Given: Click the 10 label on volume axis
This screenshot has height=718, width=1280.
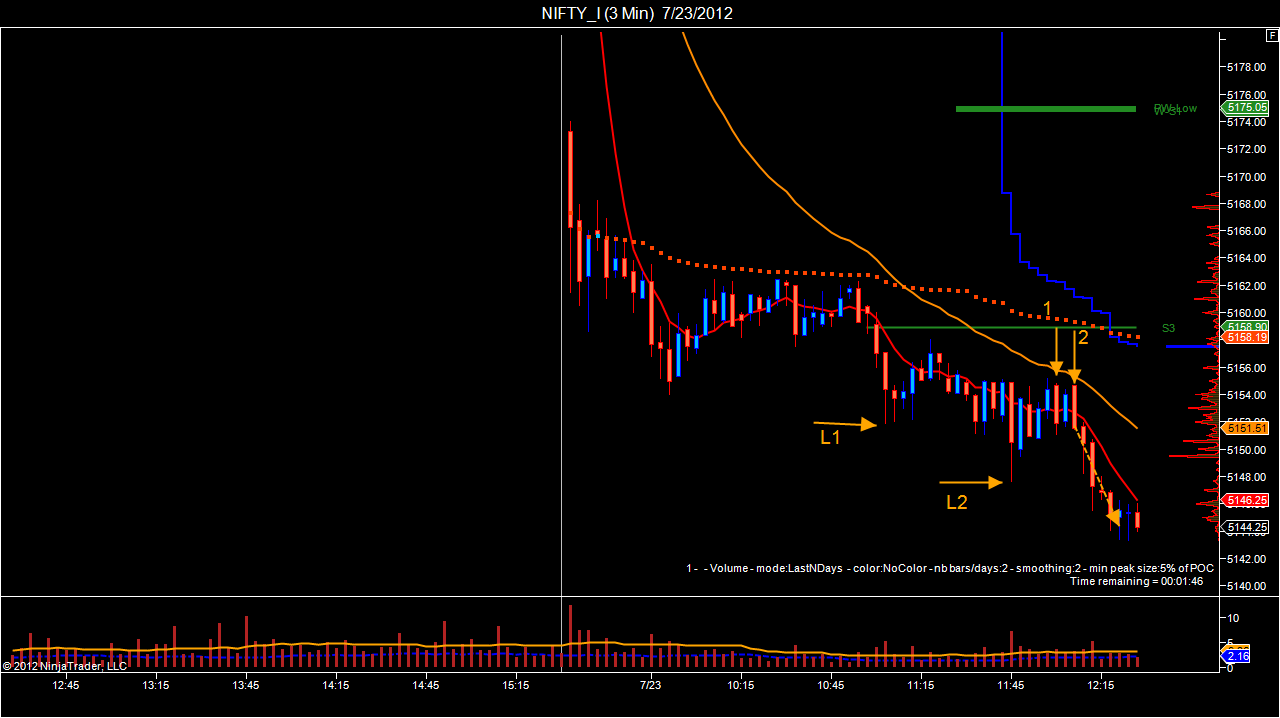Looking at the screenshot, I should 1235,619.
